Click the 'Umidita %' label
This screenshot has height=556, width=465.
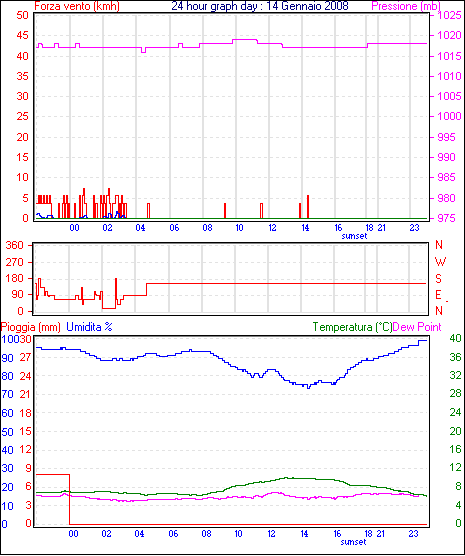pos(89,327)
